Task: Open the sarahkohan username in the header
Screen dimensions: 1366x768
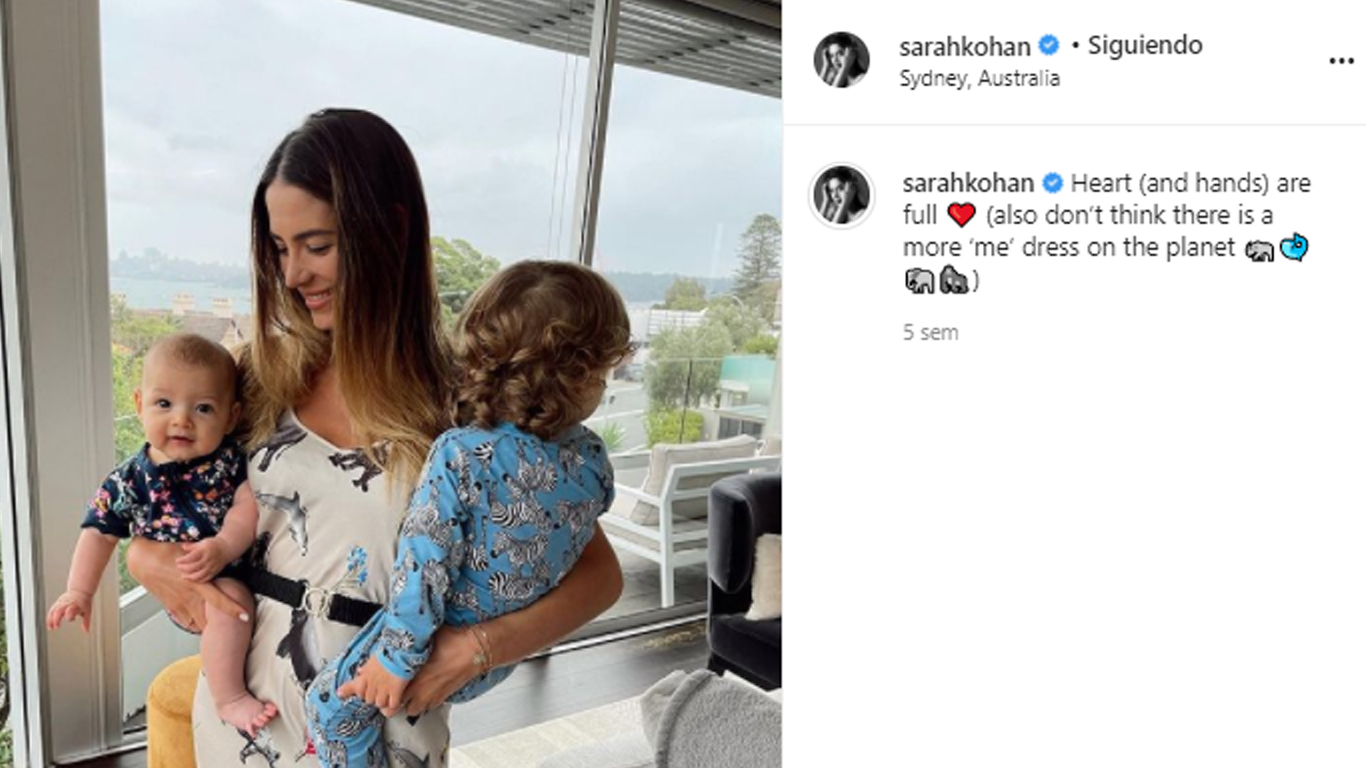Action: [964, 46]
